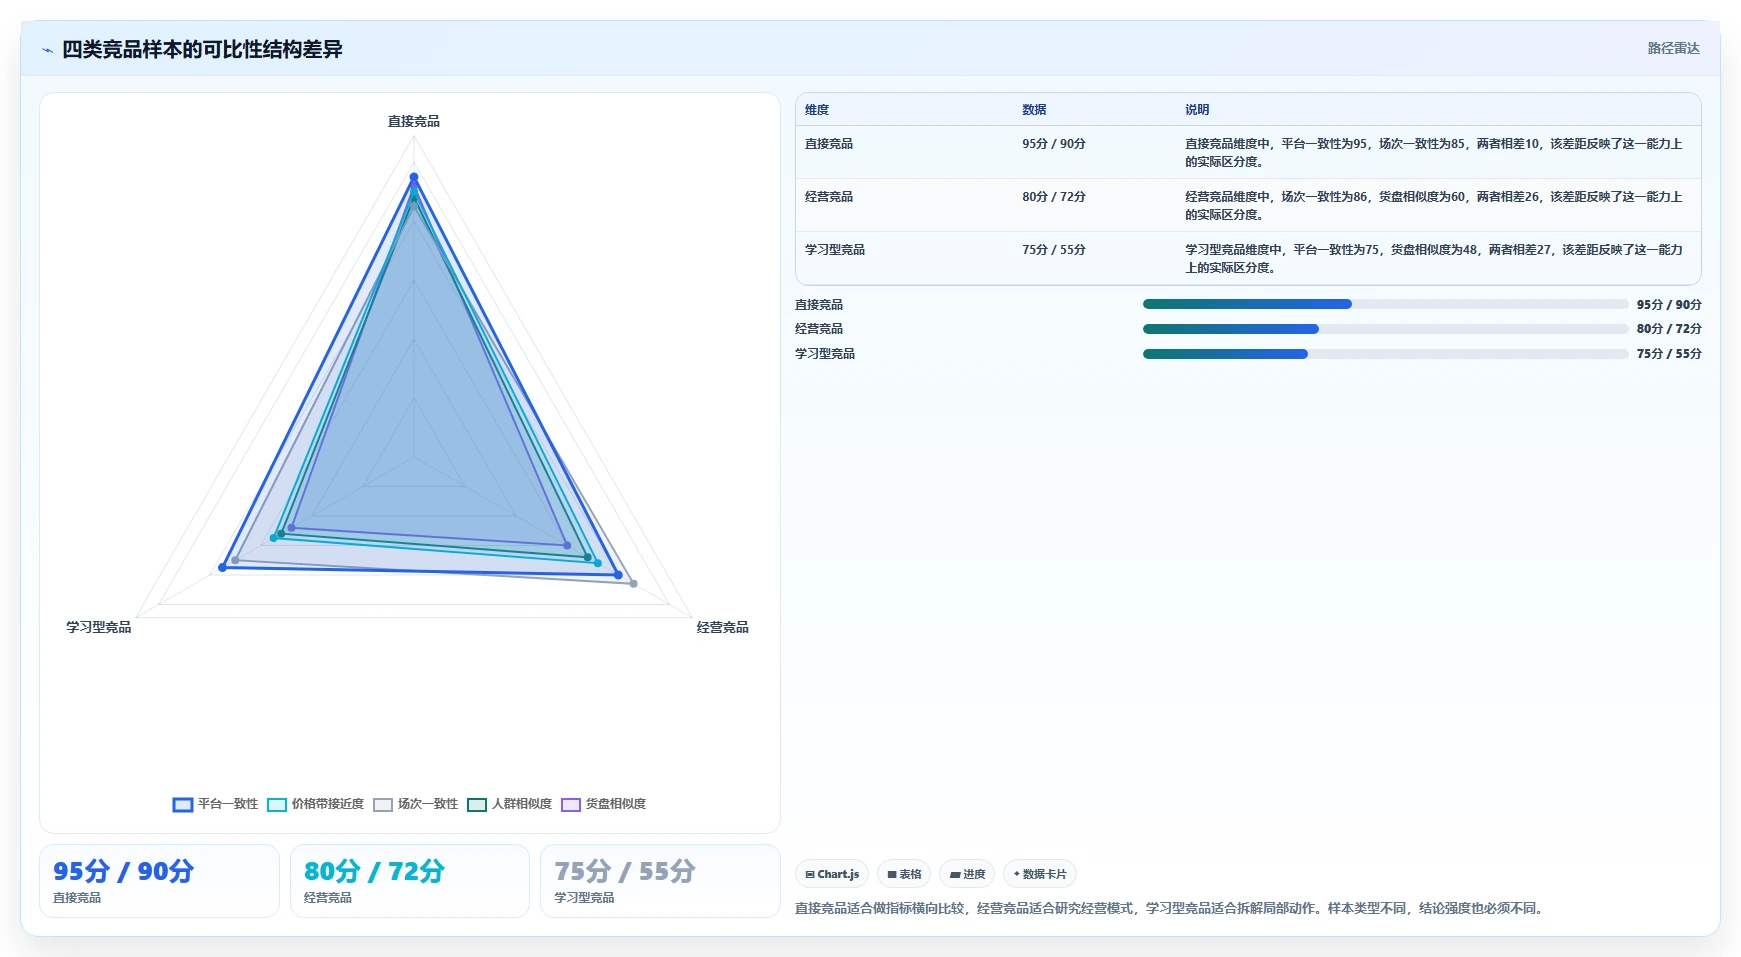This screenshot has width=1741, height=957.
Task: Click the 场次一致性 point on 经营竞品 axis
Action: pyautogui.click(x=633, y=584)
